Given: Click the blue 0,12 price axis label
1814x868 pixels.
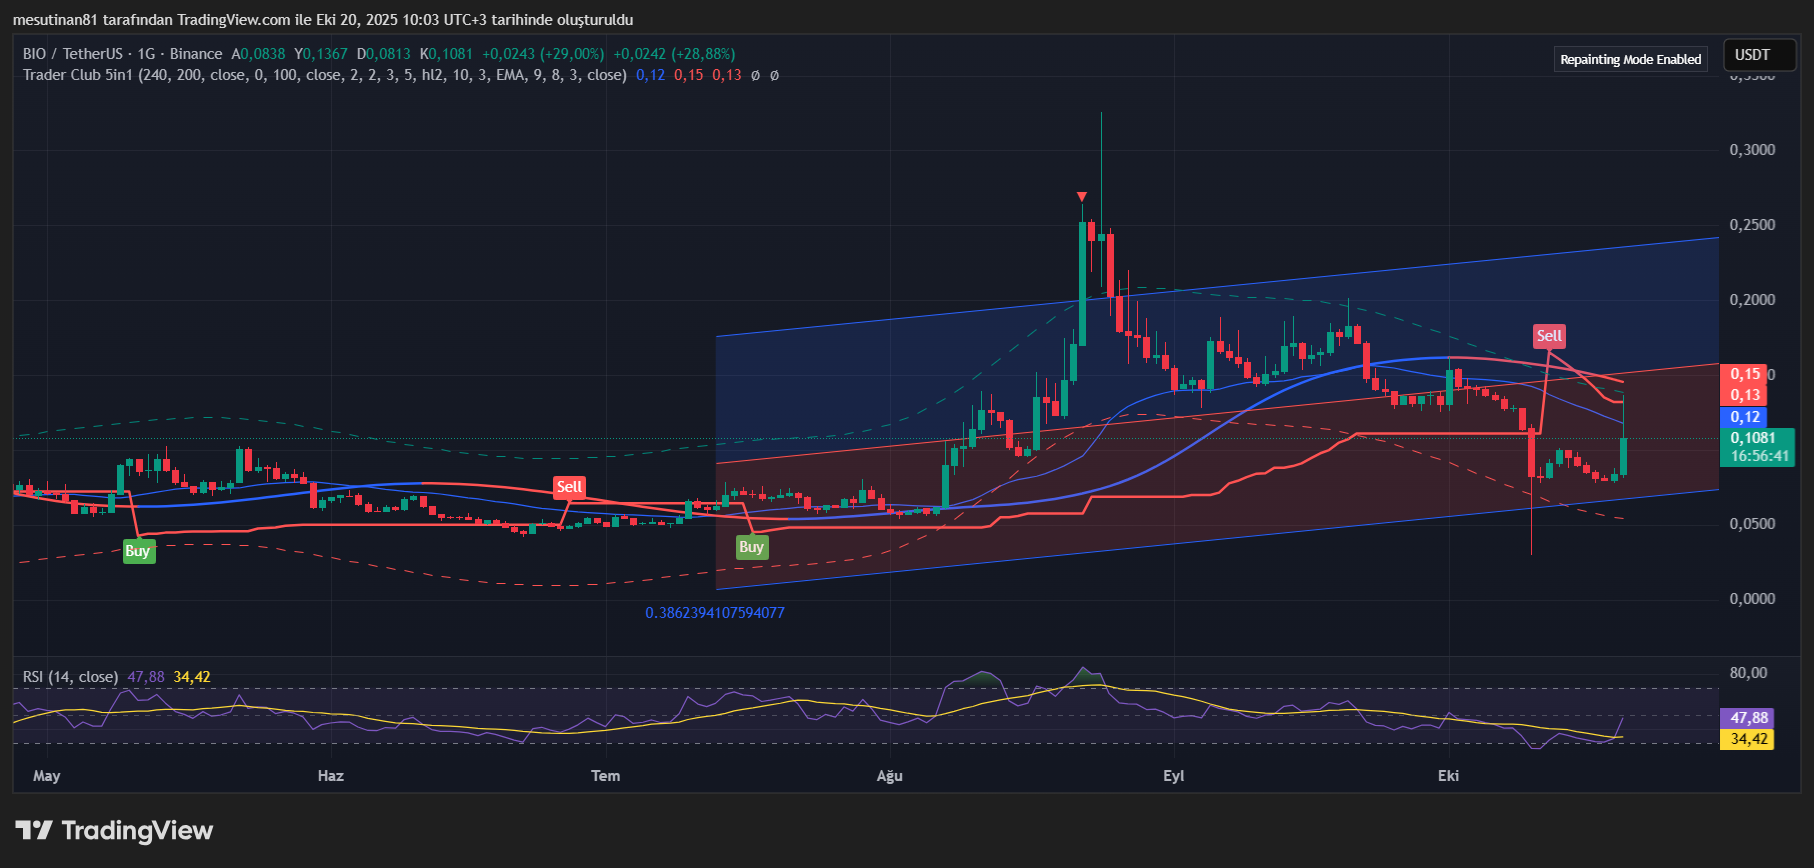Looking at the screenshot, I should [x=1745, y=417].
